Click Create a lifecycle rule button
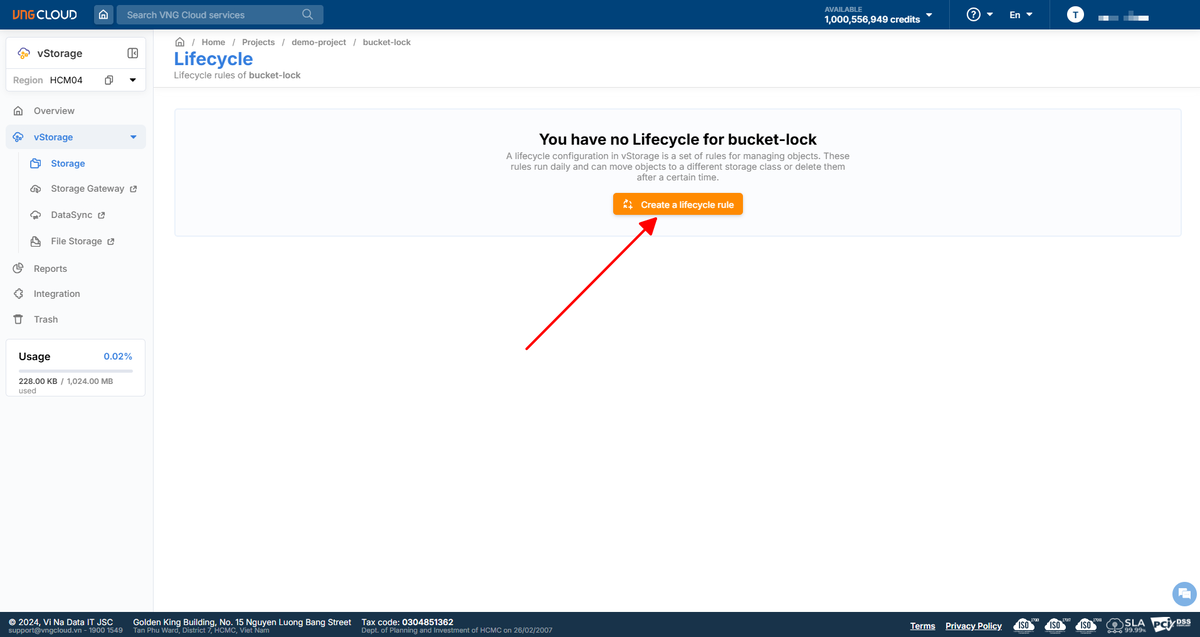 point(678,204)
